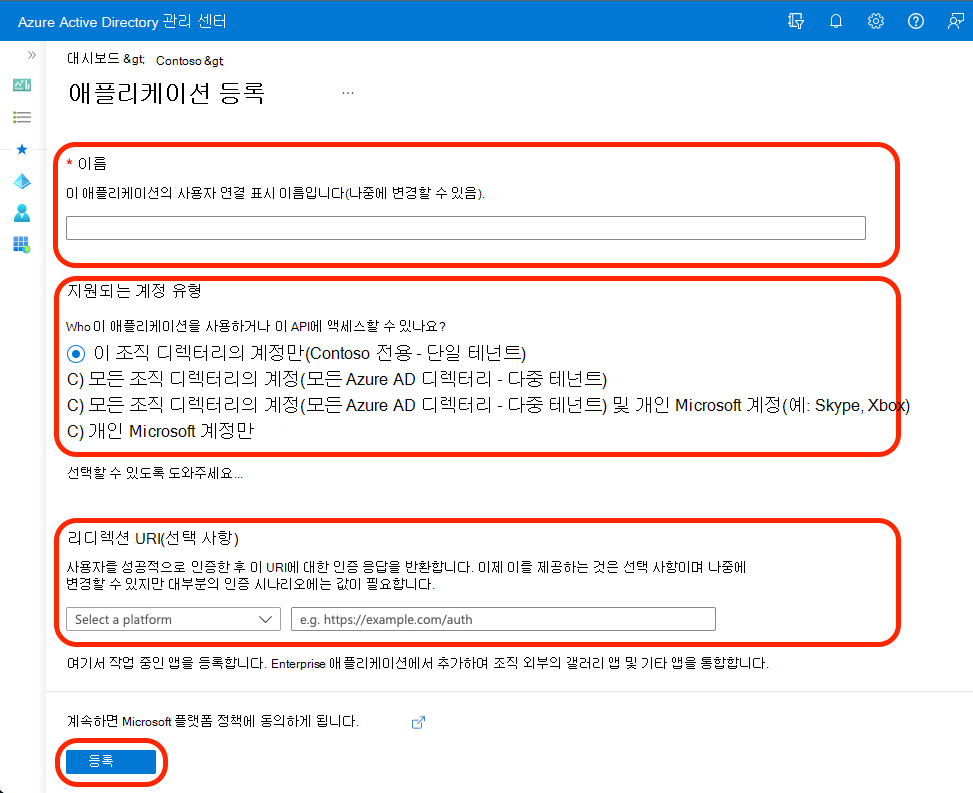The height and width of the screenshot is (793, 973).
Task: Open the notifications bell
Action: [835, 21]
